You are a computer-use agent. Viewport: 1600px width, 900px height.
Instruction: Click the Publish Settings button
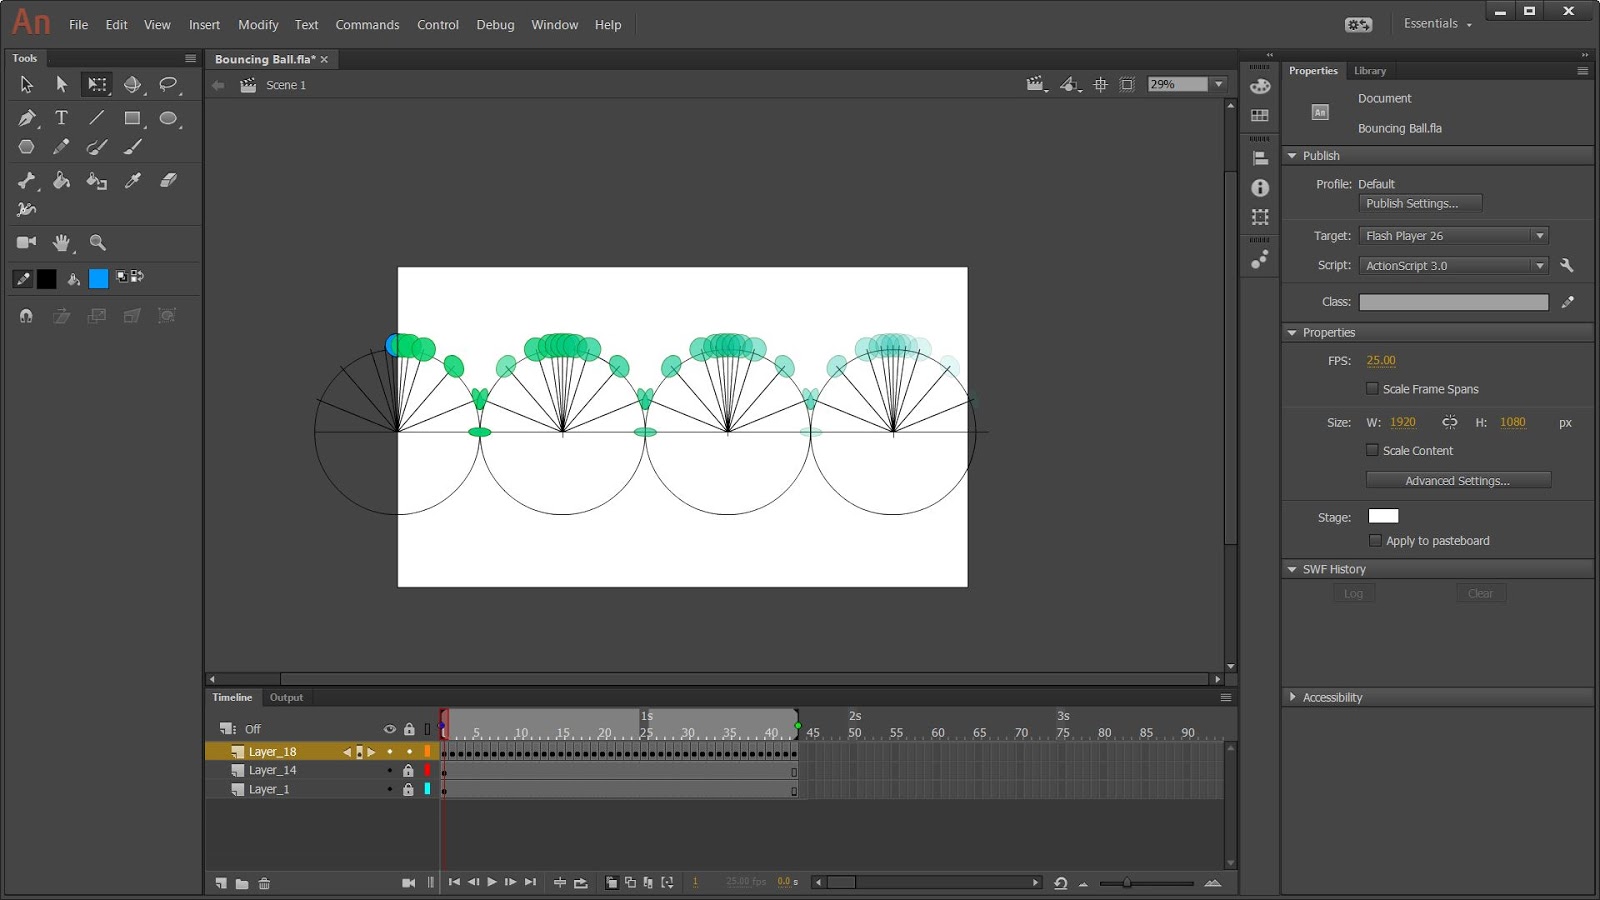point(1420,202)
